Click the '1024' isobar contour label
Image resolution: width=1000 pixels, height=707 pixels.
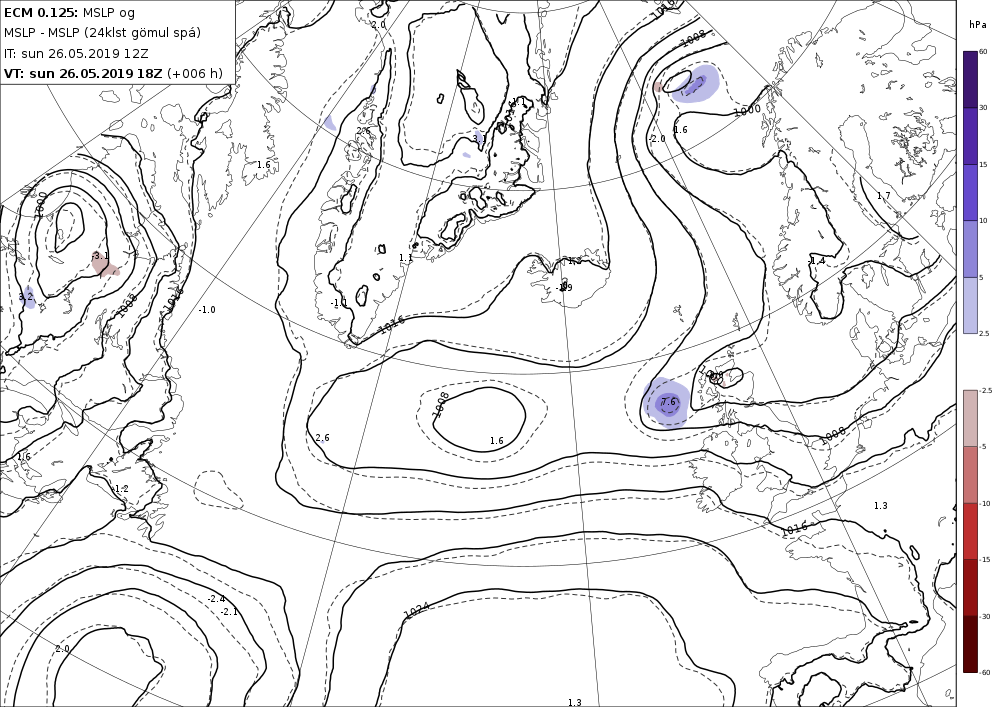coord(416,611)
